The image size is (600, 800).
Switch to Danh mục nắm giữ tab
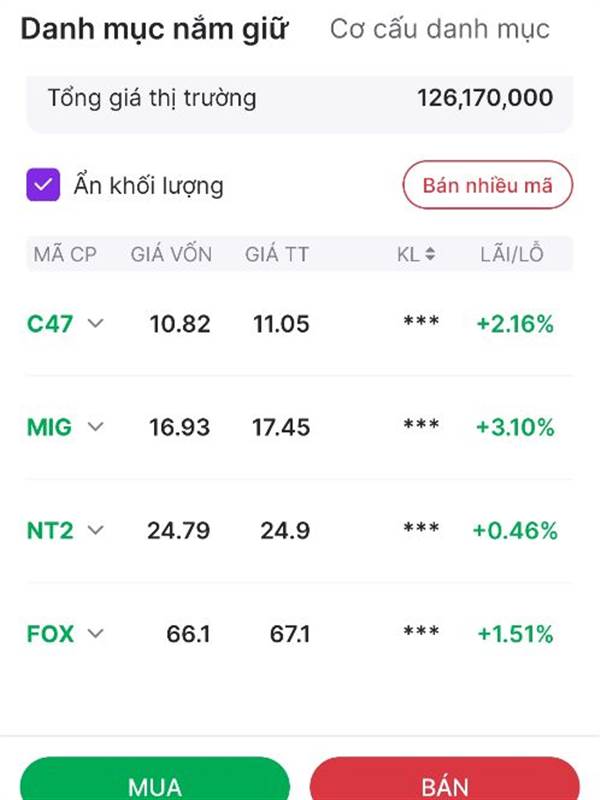tap(154, 30)
